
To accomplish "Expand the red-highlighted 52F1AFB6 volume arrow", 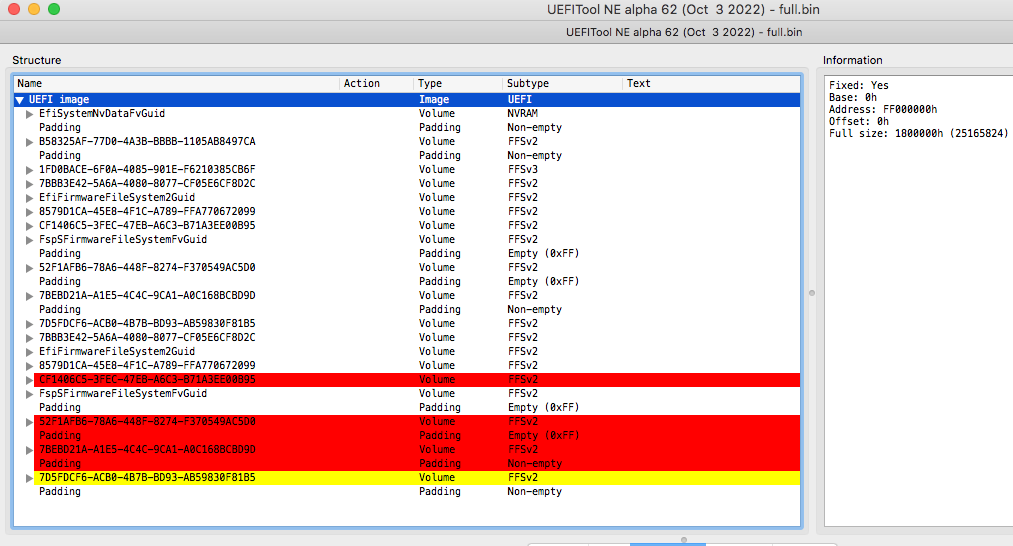I will (29, 422).
